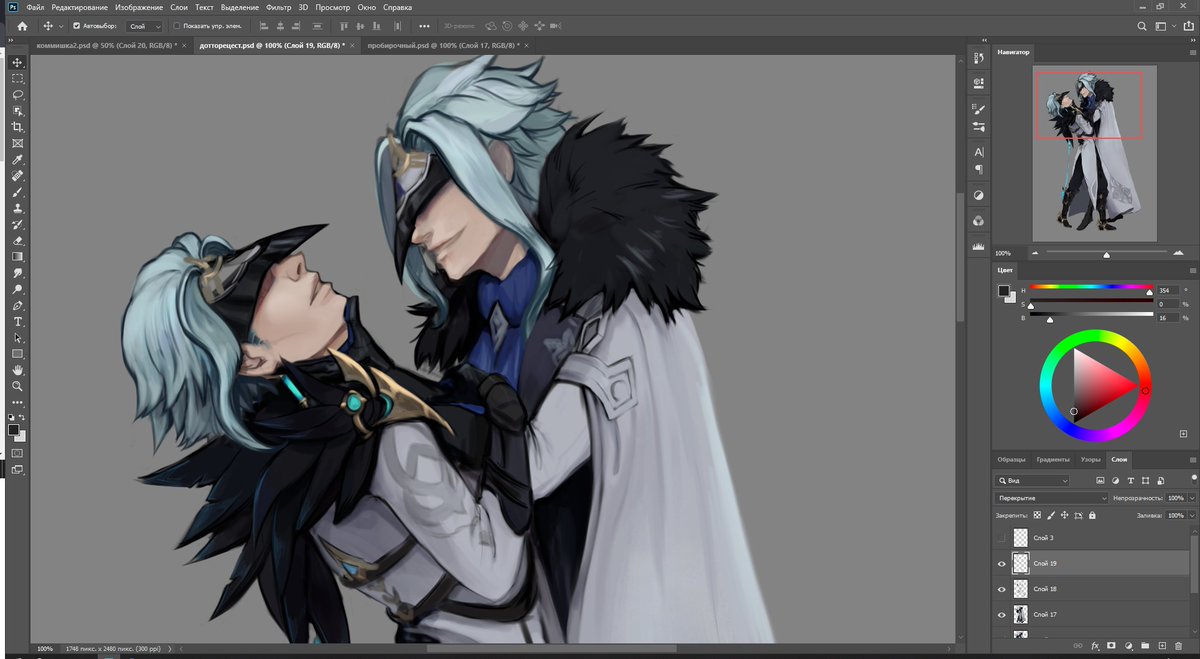Select the Crop tool
Image resolution: width=1200 pixels, height=659 pixels.
(17, 127)
